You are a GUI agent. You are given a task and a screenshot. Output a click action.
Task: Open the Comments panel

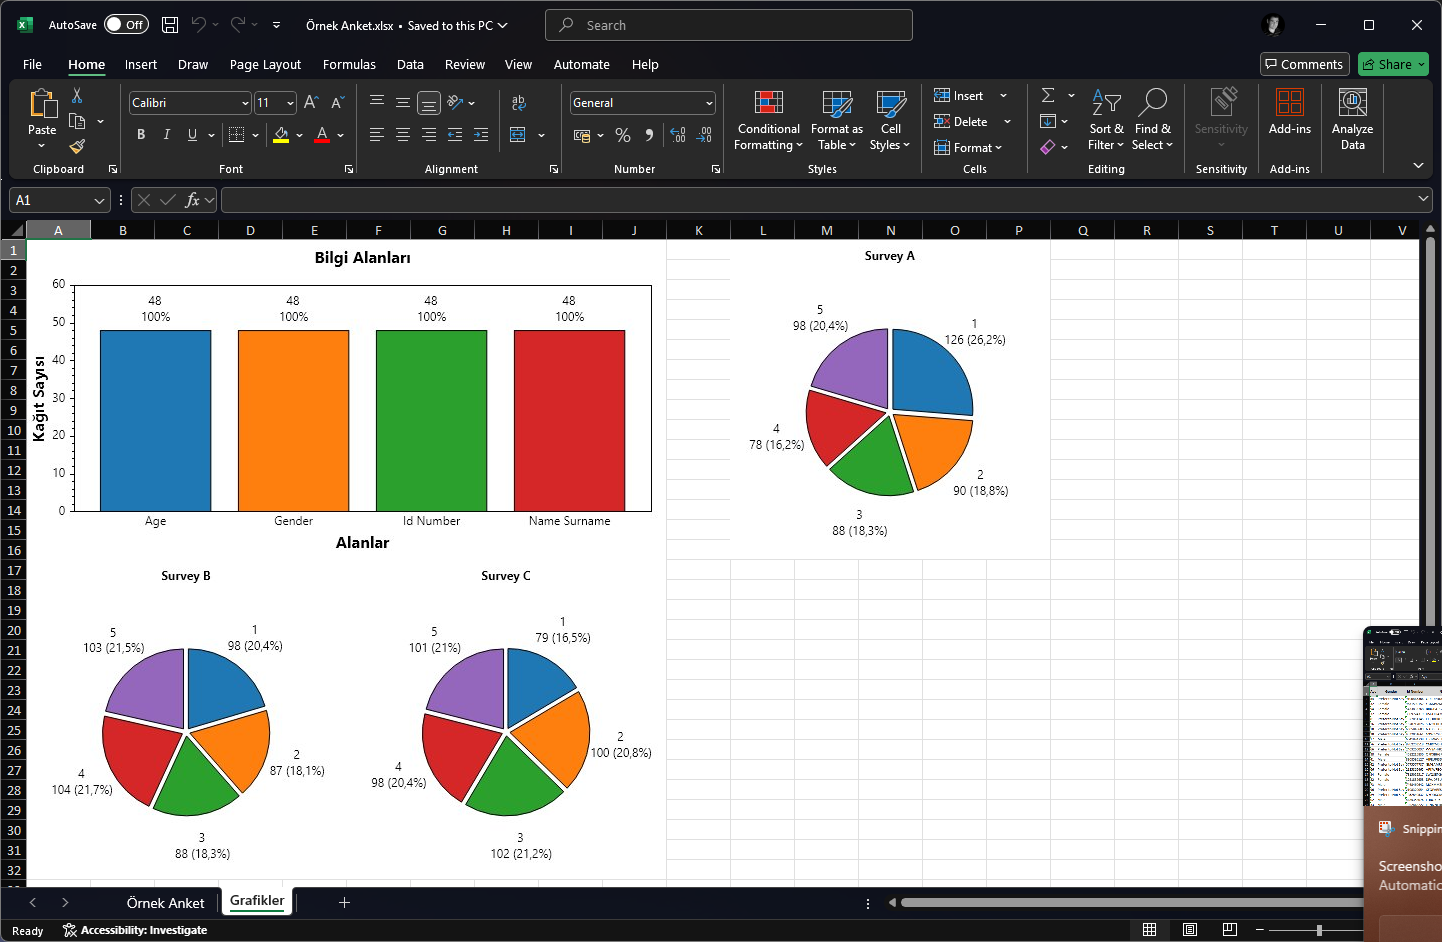pos(1304,63)
